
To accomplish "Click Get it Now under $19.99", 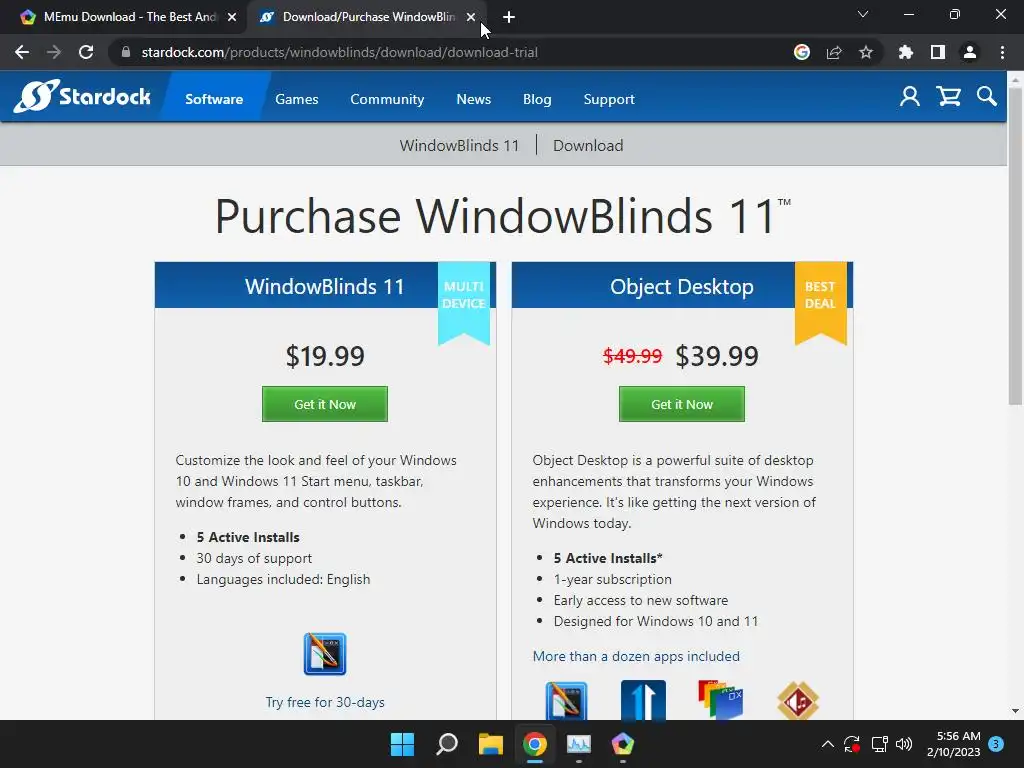I will pyautogui.click(x=325, y=404).
